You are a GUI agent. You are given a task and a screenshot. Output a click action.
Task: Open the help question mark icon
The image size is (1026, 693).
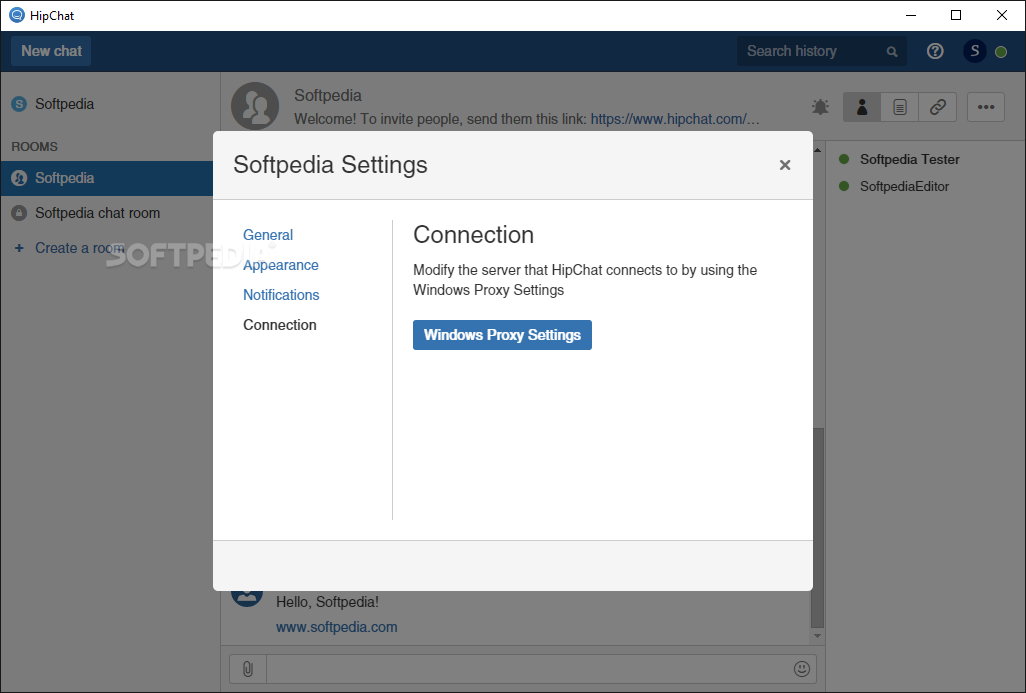pos(935,51)
